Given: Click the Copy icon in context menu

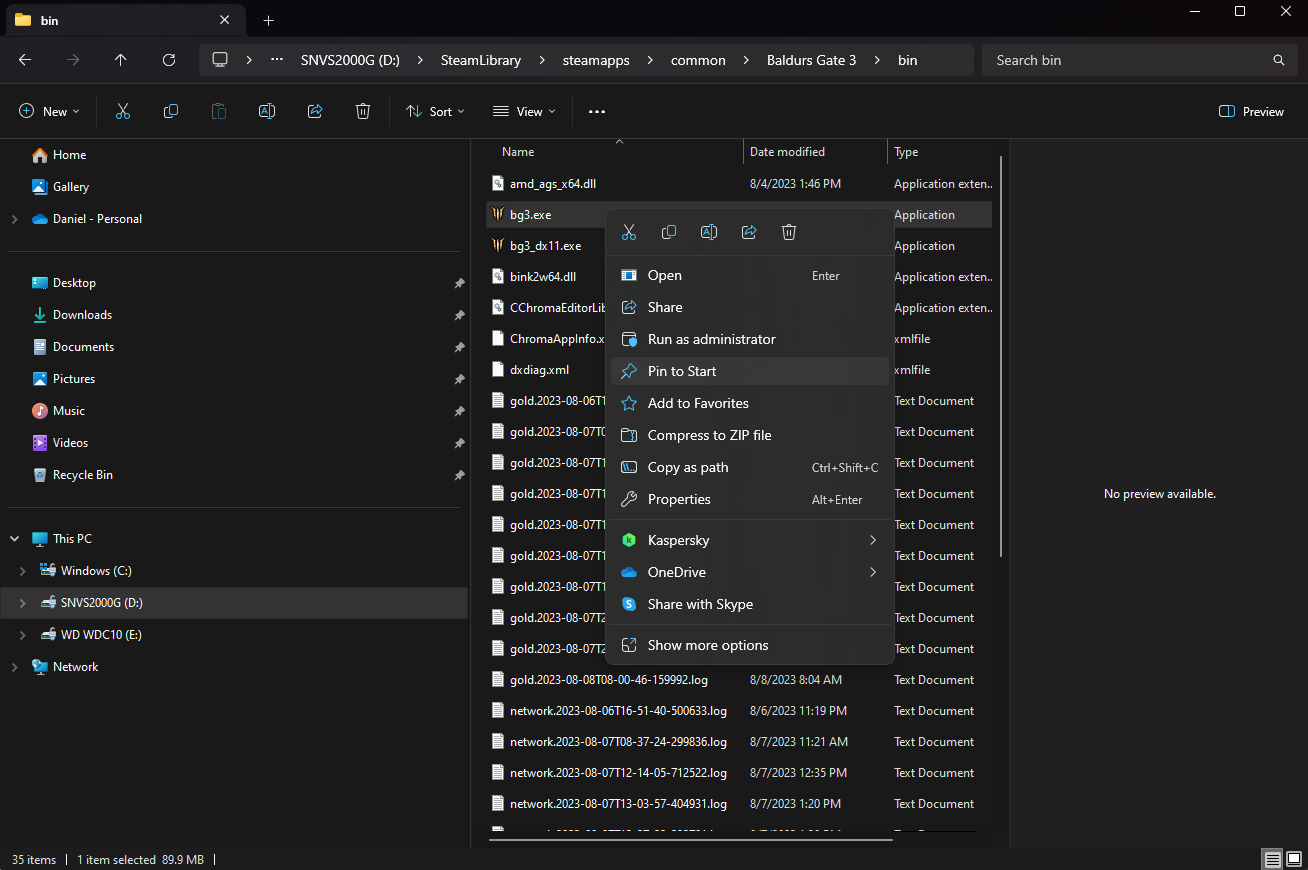Looking at the screenshot, I should pos(669,232).
